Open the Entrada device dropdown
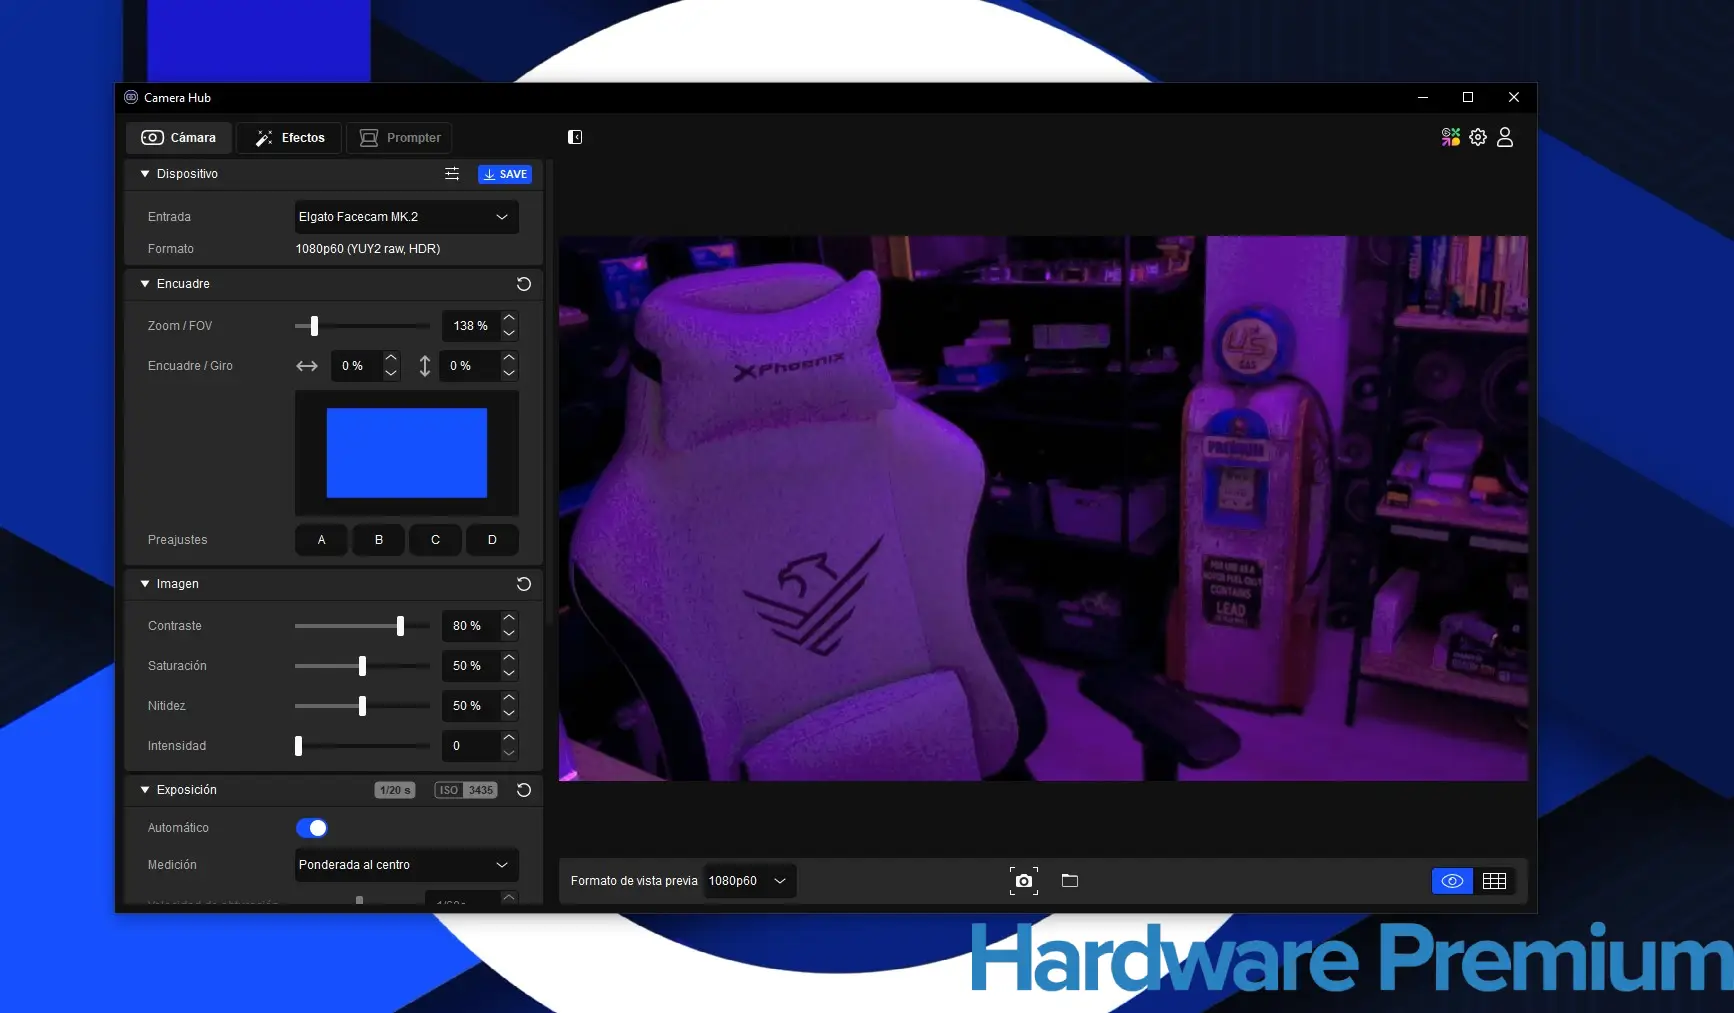1734x1013 pixels. [406, 217]
